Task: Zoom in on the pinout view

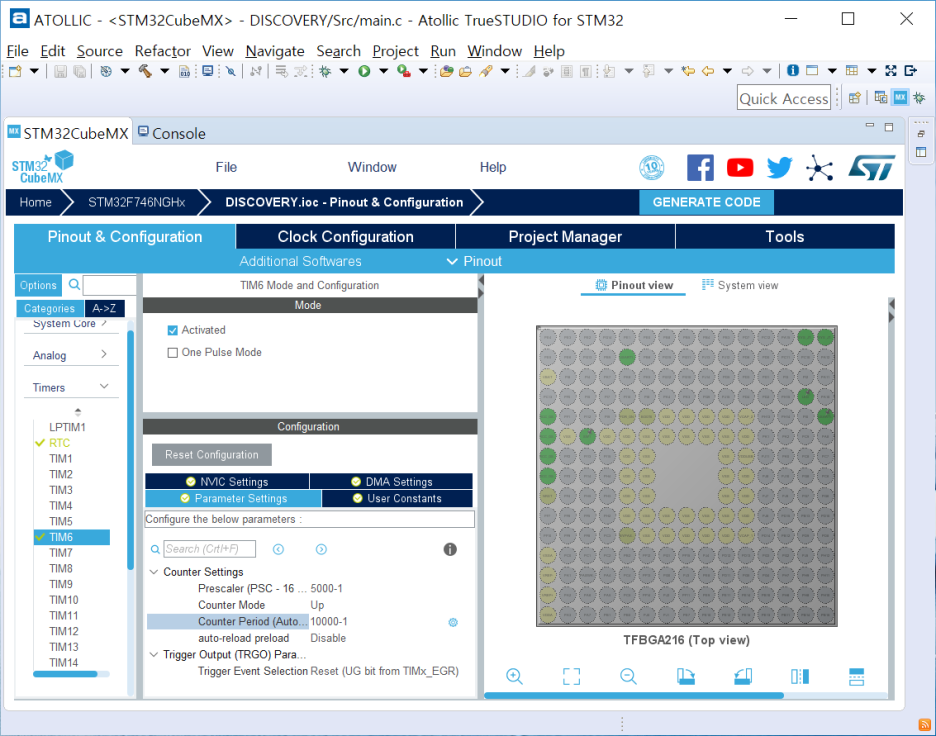Action: (514, 676)
